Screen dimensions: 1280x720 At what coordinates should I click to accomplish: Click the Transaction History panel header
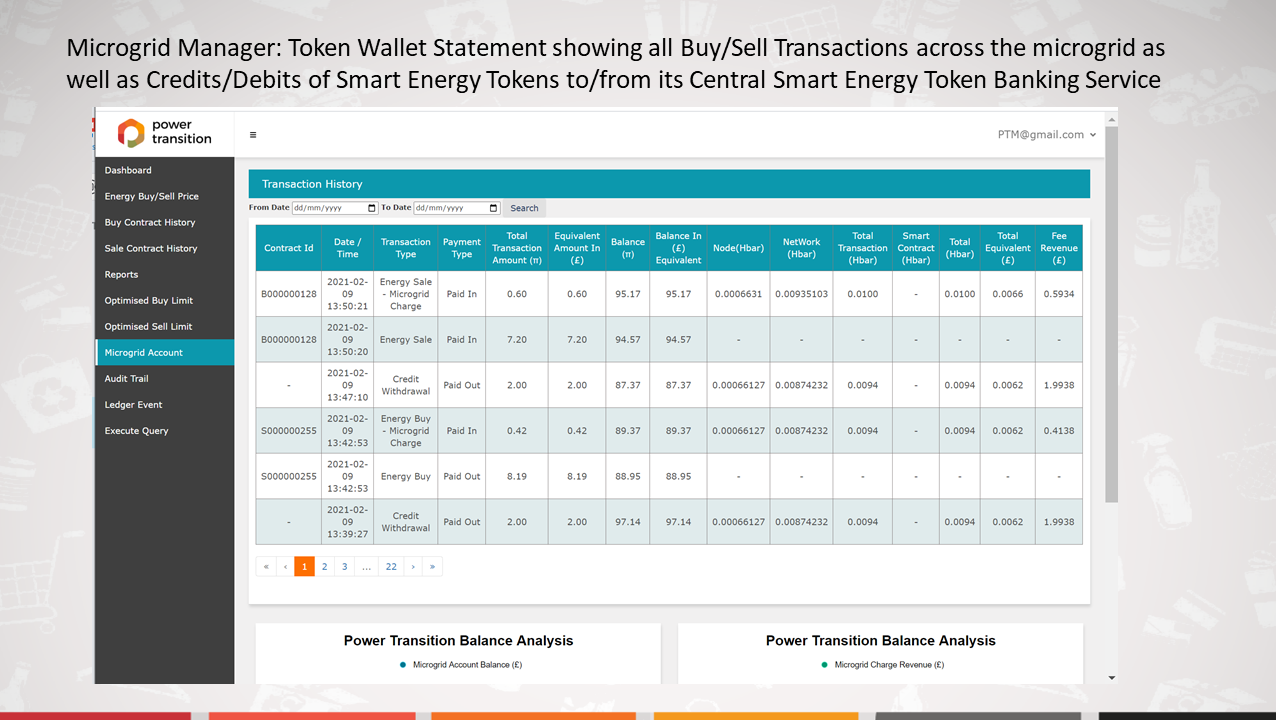pos(669,184)
